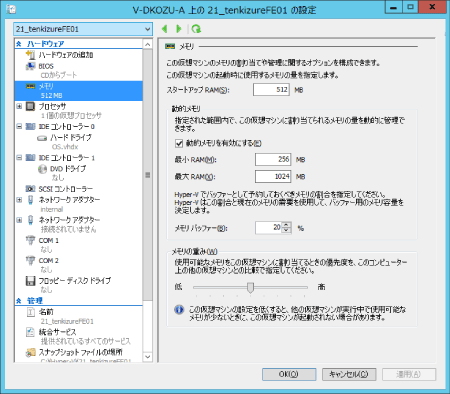Viewport: 450px width, 394px height.
Task: Expand the Processor tree node
Action: click(x=19, y=106)
